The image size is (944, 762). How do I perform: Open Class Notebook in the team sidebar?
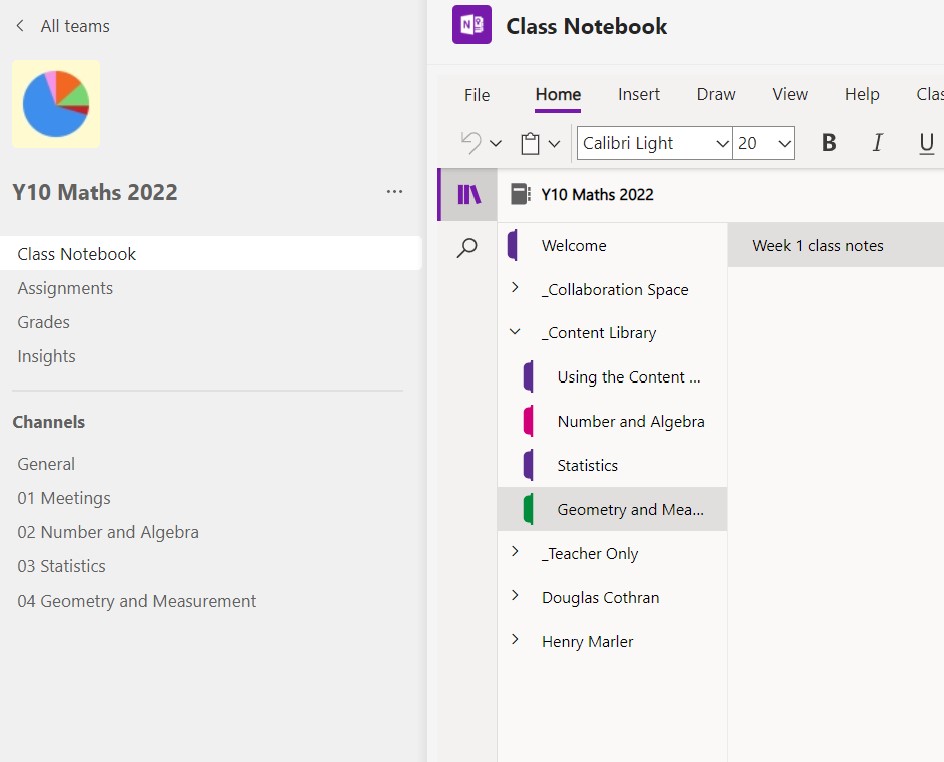pos(211,253)
